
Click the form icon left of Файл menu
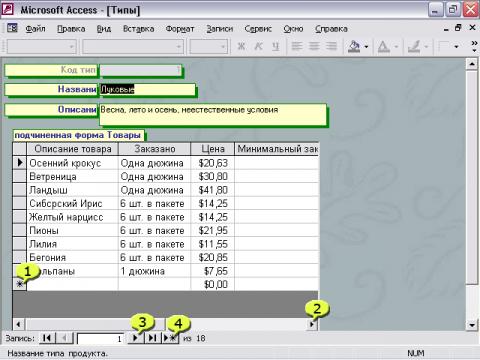click(x=12, y=28)
